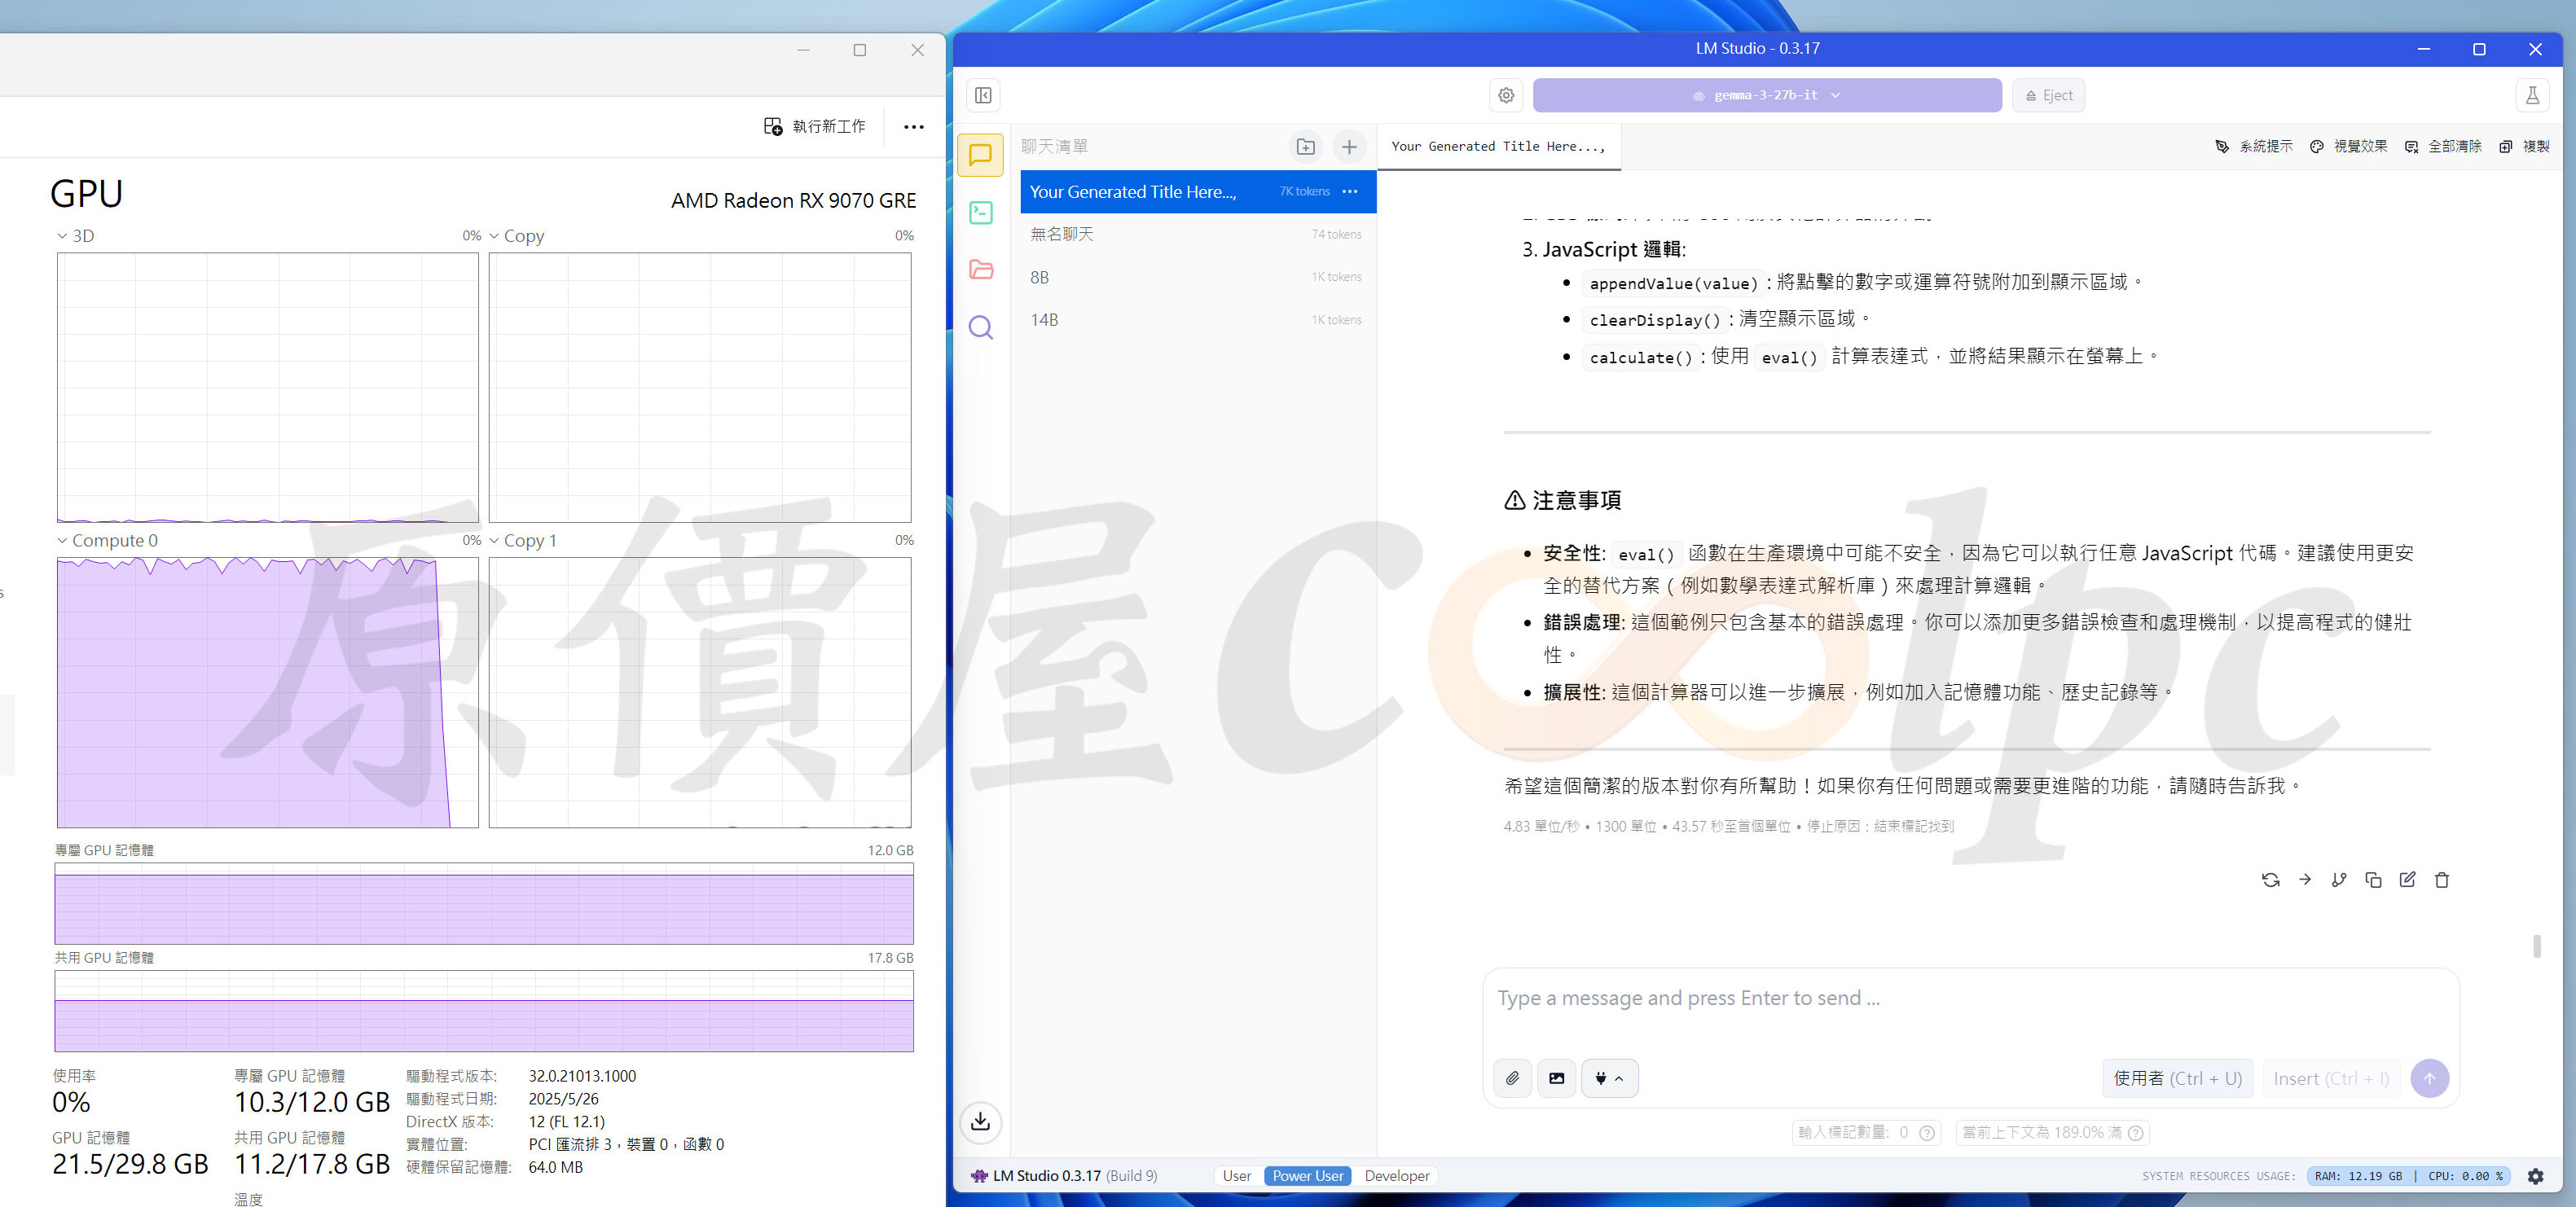2576x1207 pixels.
Task: Open the 無名聊天 chat
Action: [1197, 234]
